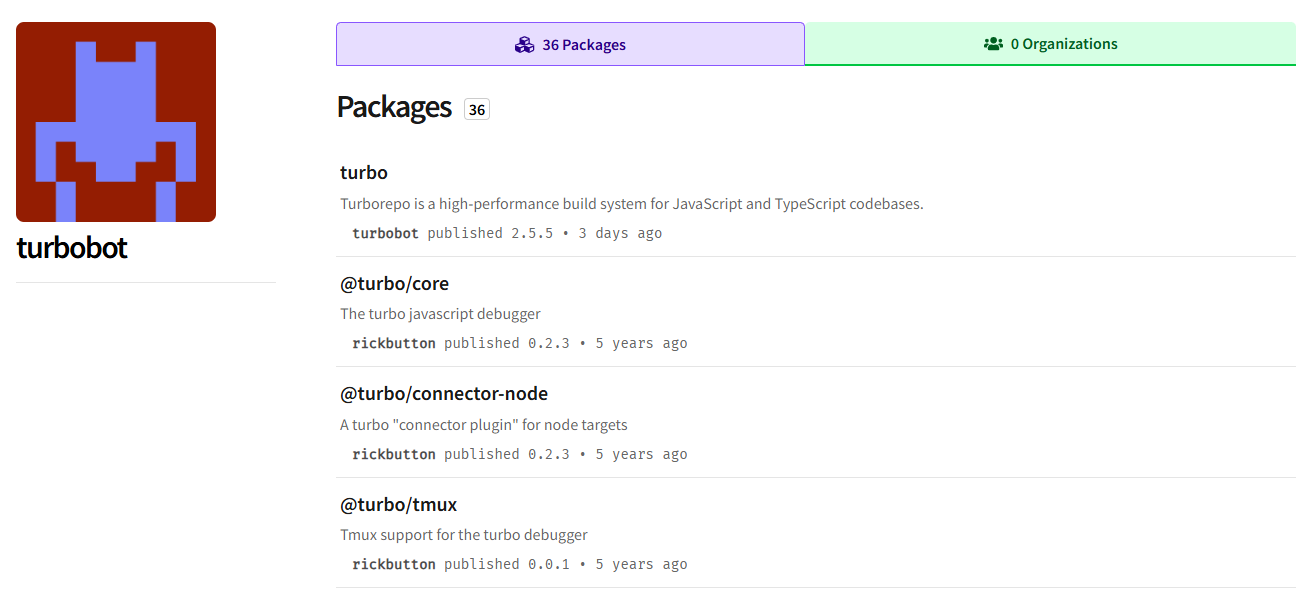
Task: Visit turbobot publisher link under turbo
Action: pos(386,233)
